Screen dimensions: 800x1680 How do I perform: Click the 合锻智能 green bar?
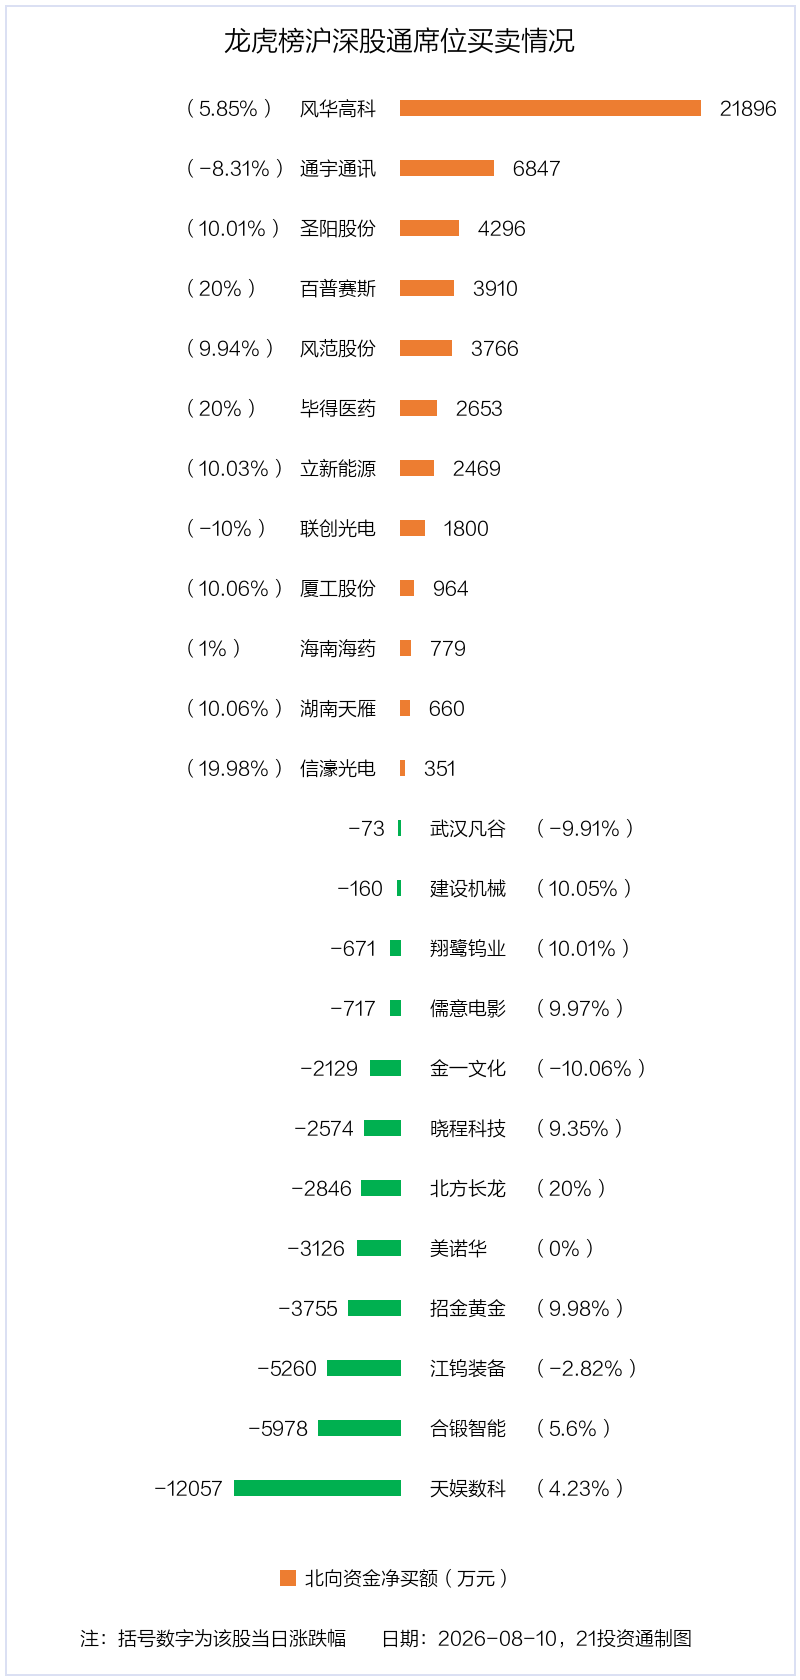click(x=359, y=1428)
